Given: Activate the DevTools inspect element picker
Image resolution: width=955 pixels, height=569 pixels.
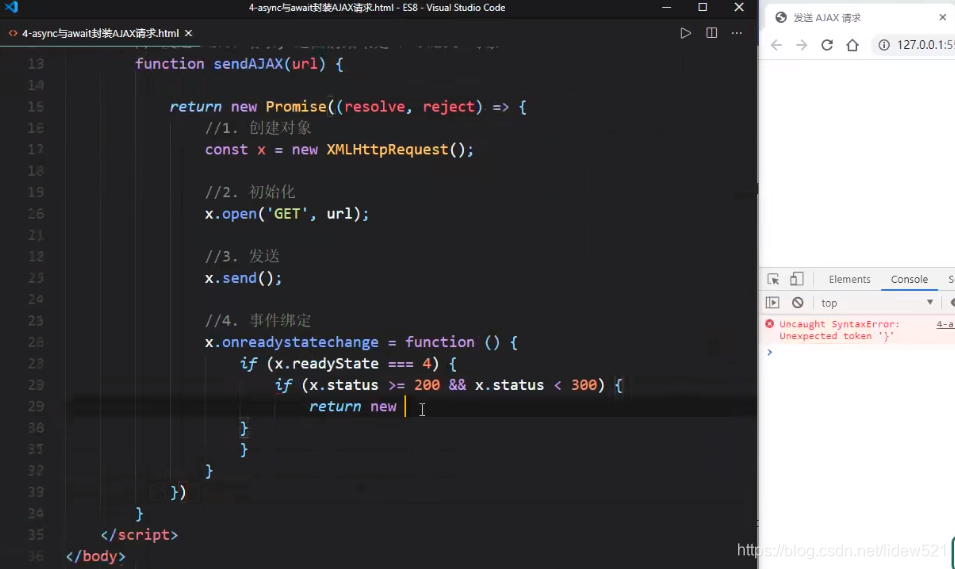Looking at the screenshot, I should point(773,279).
